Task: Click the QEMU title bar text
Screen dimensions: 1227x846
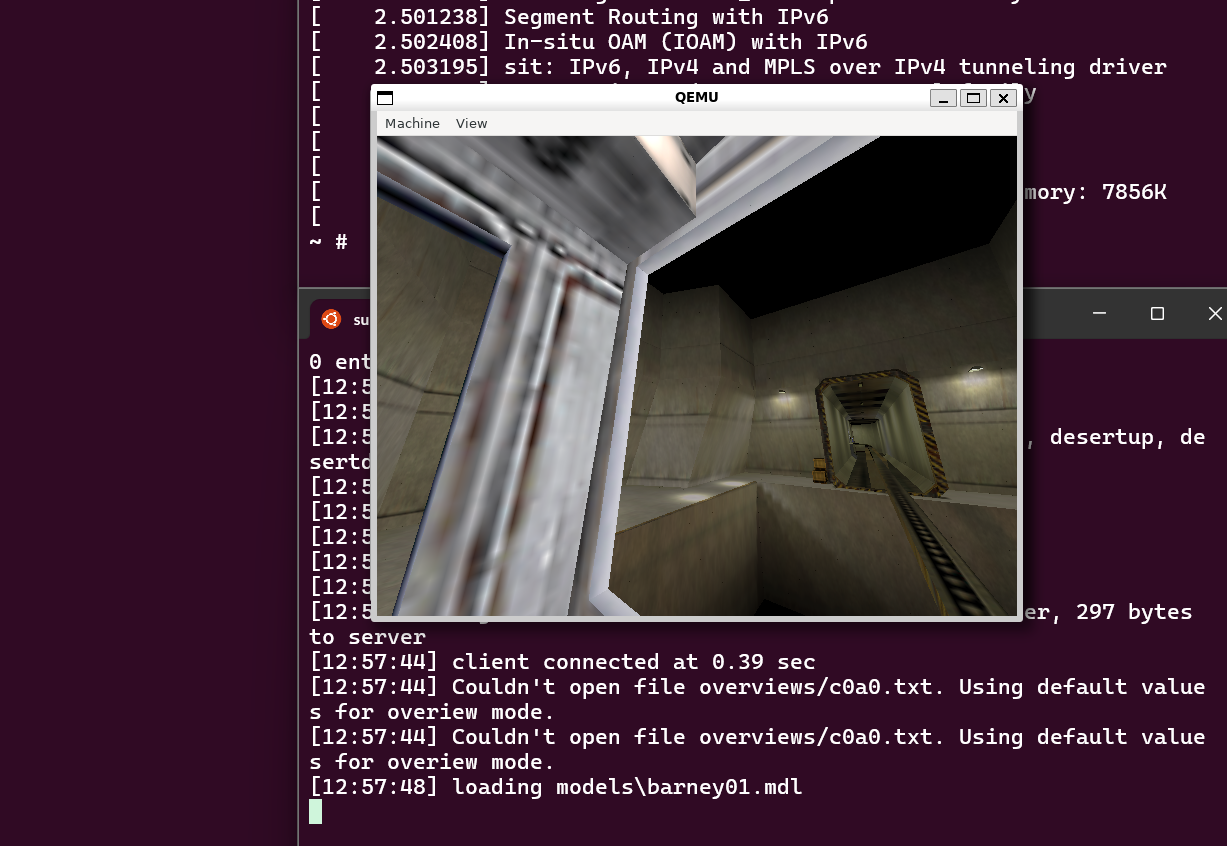Action: [696, 97]
